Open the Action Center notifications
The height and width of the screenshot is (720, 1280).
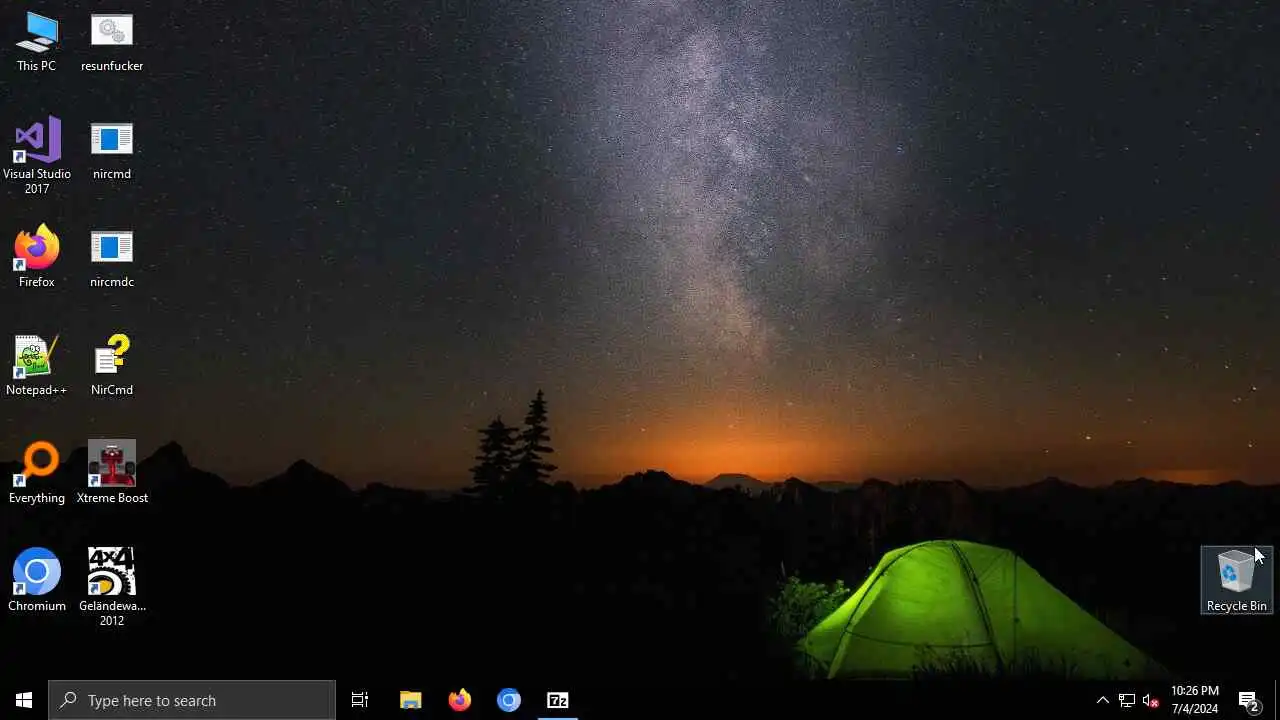coord(1249,700)
